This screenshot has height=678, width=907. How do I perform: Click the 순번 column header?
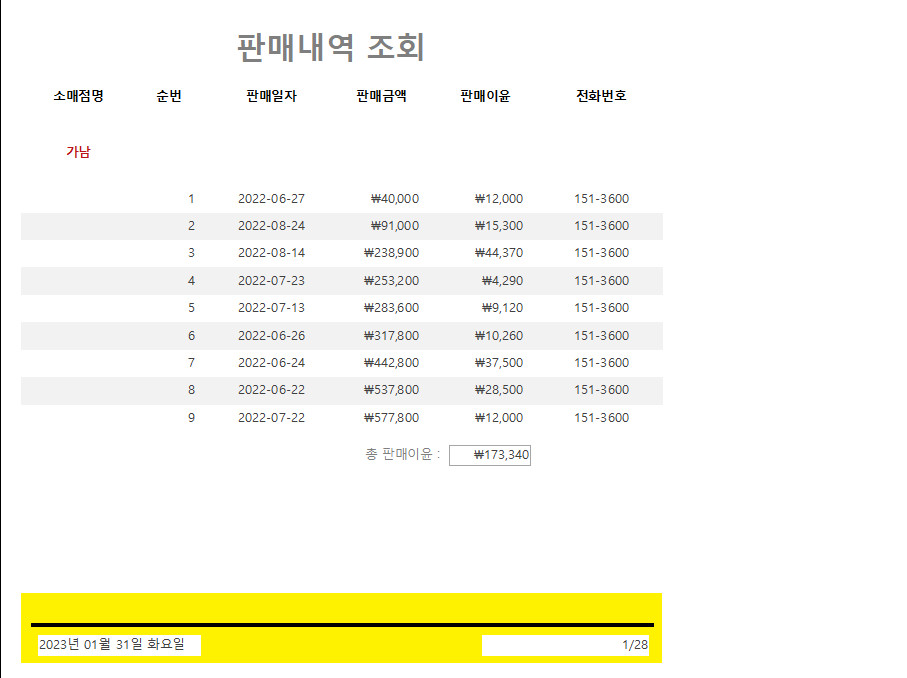pyautogui.click(x=169, y=96)
